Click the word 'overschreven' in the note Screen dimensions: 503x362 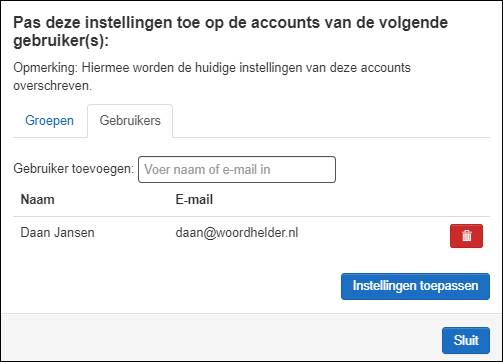pos(51,86)
